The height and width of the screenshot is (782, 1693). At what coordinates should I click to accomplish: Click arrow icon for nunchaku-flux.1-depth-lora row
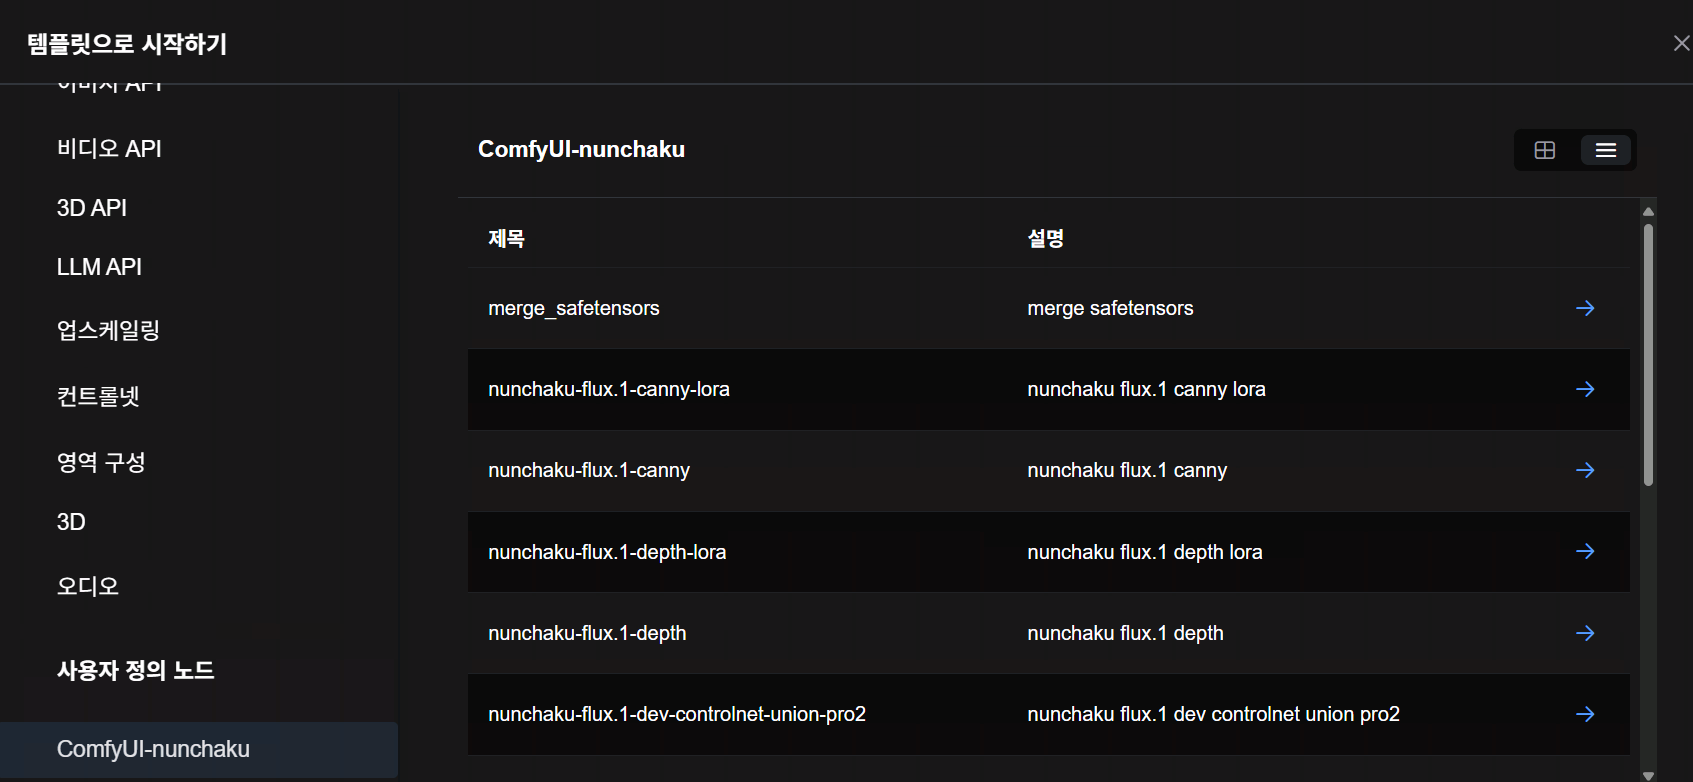(x=1585, y=551)
